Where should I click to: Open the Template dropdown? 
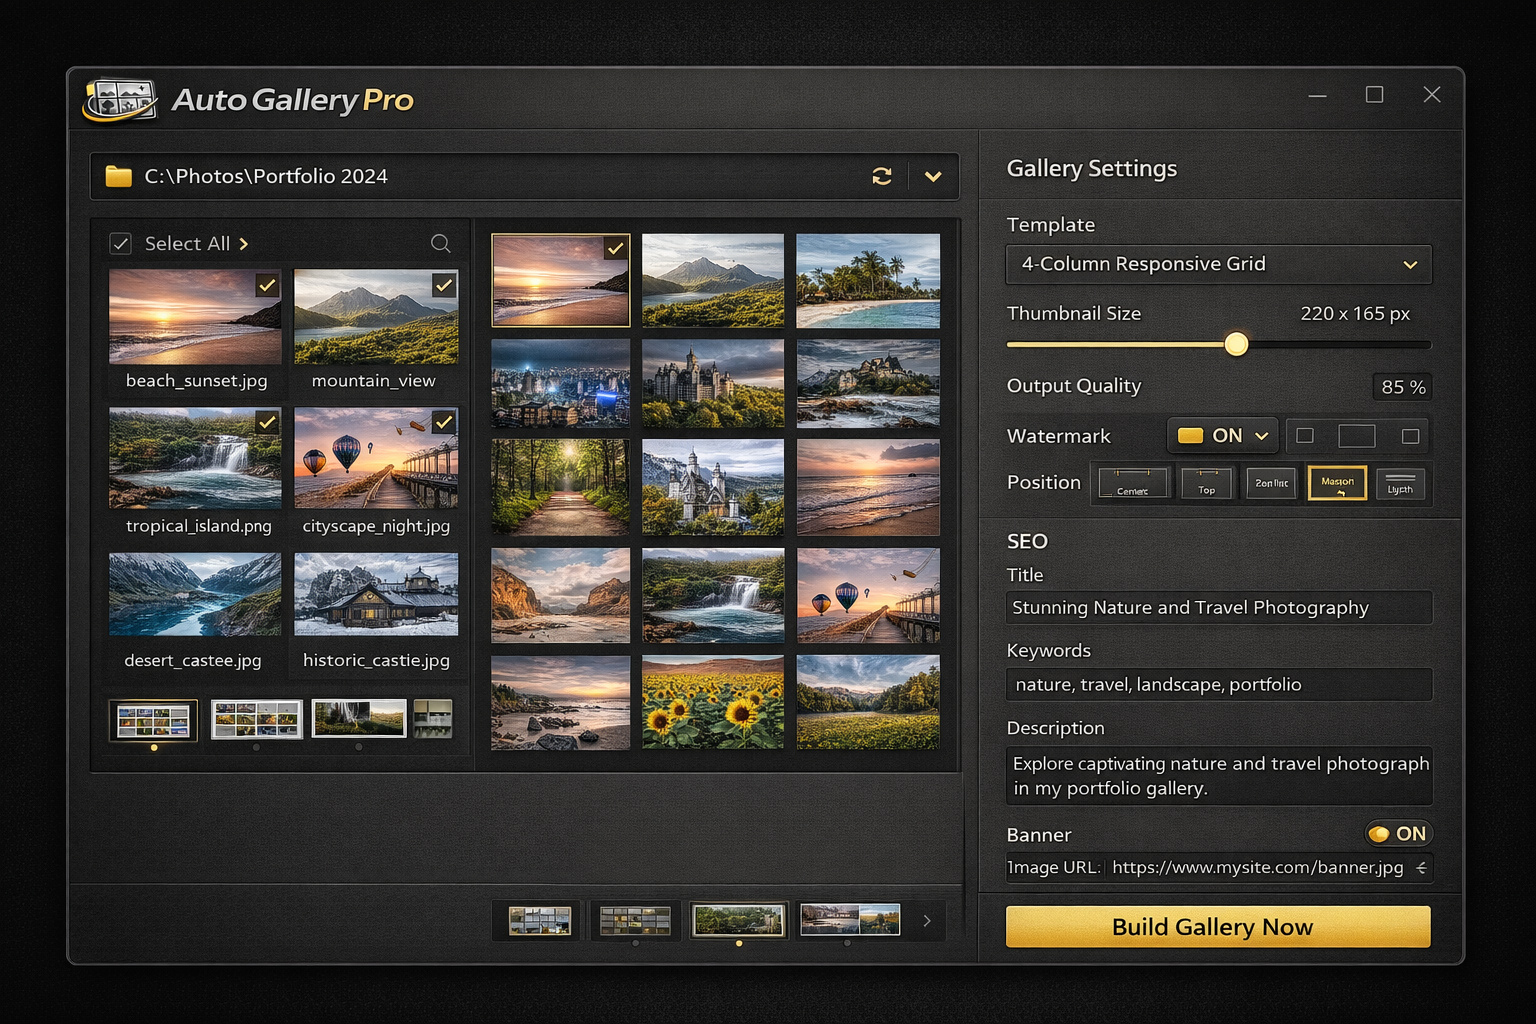coord(1218,264)
